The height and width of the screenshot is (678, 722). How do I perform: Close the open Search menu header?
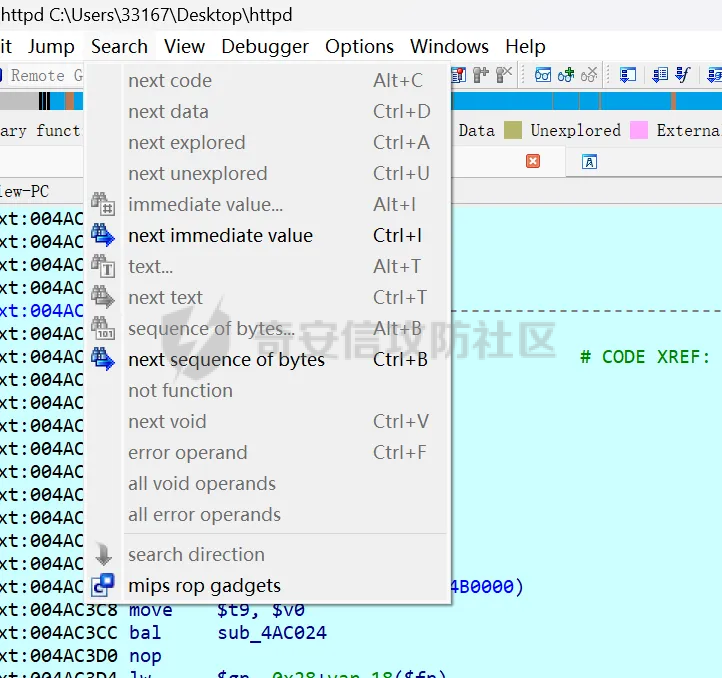click(119, 47)
